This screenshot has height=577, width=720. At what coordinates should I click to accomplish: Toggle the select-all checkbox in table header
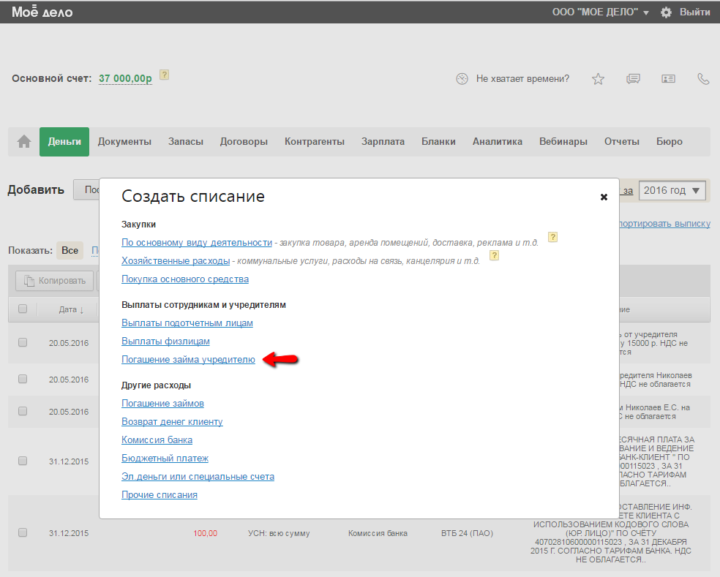[x=23, y=309]
